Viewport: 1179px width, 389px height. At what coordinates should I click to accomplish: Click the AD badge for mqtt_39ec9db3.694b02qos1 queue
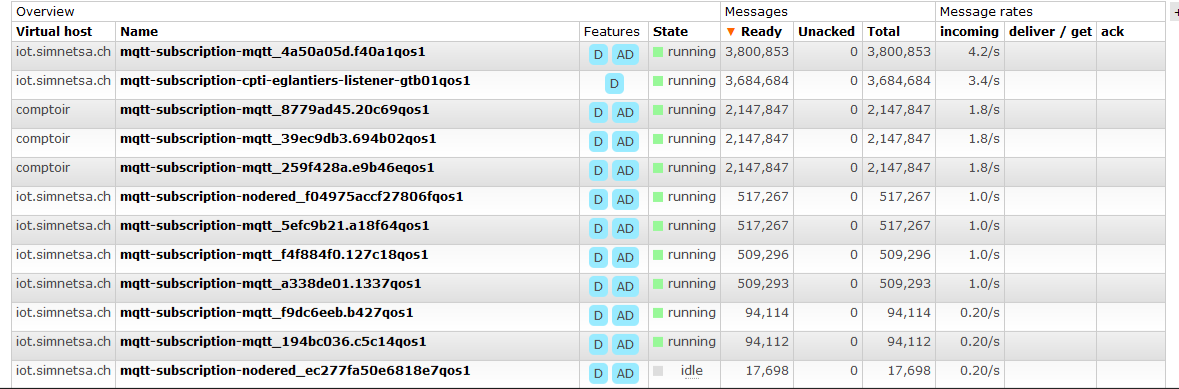tap(625, 142)
